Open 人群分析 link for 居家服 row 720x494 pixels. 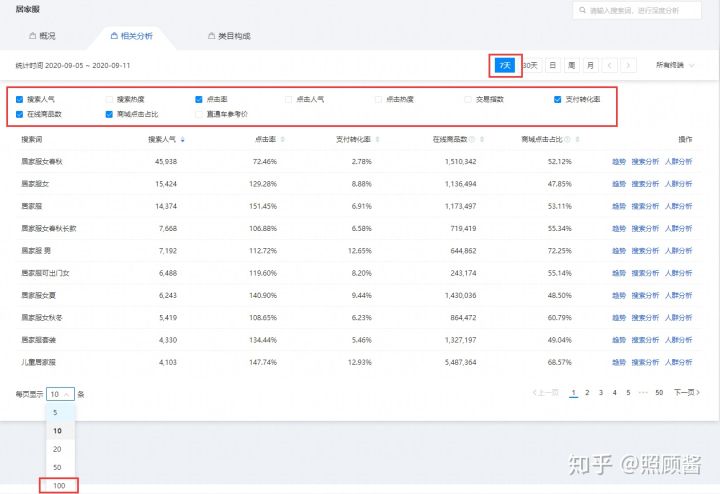[x=679, y=206]
